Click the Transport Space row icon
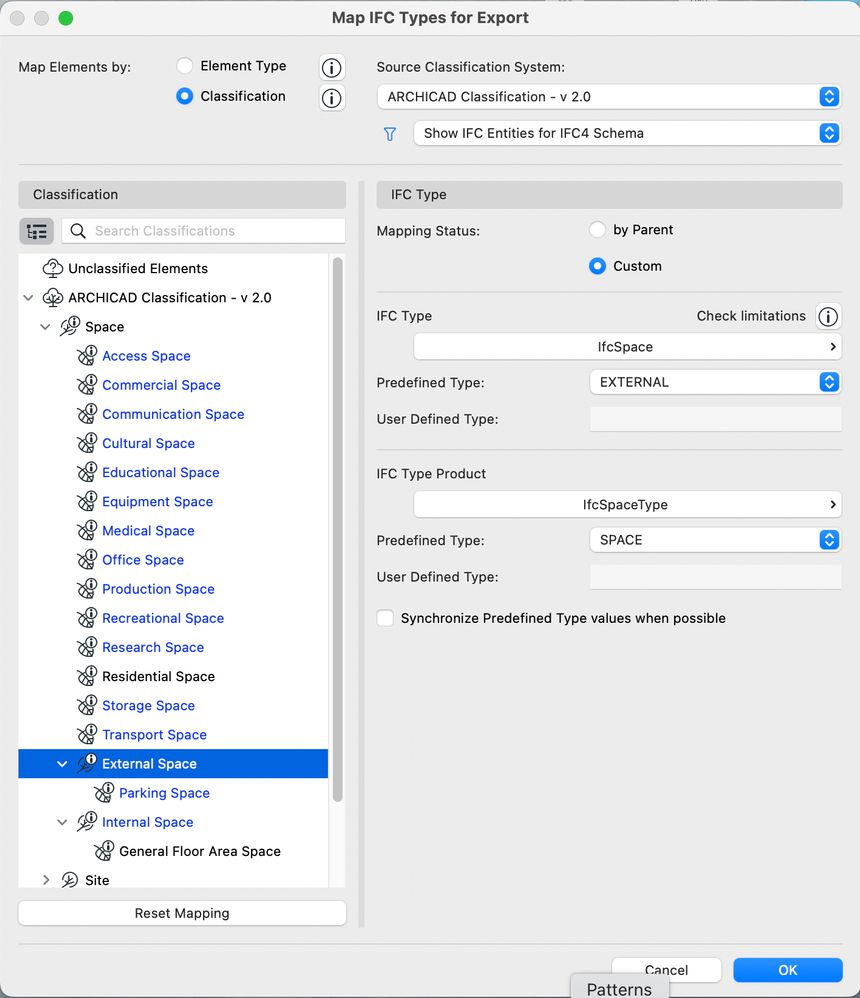 tap(87, 735)
